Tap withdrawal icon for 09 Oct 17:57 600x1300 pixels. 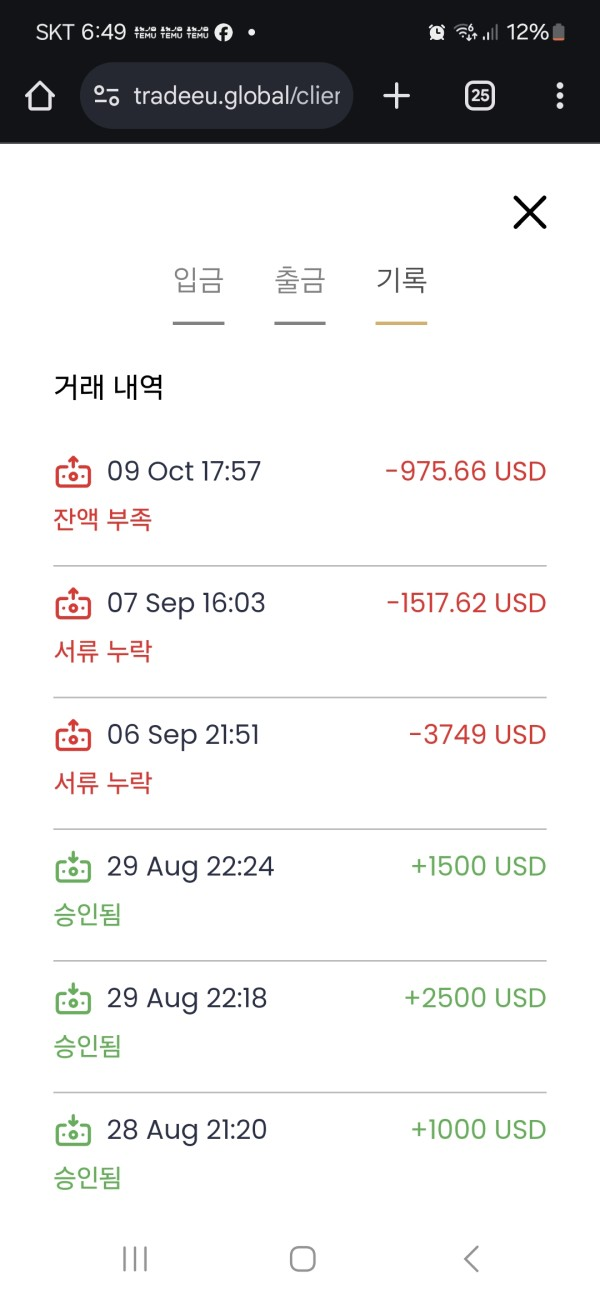coord(73,472)
